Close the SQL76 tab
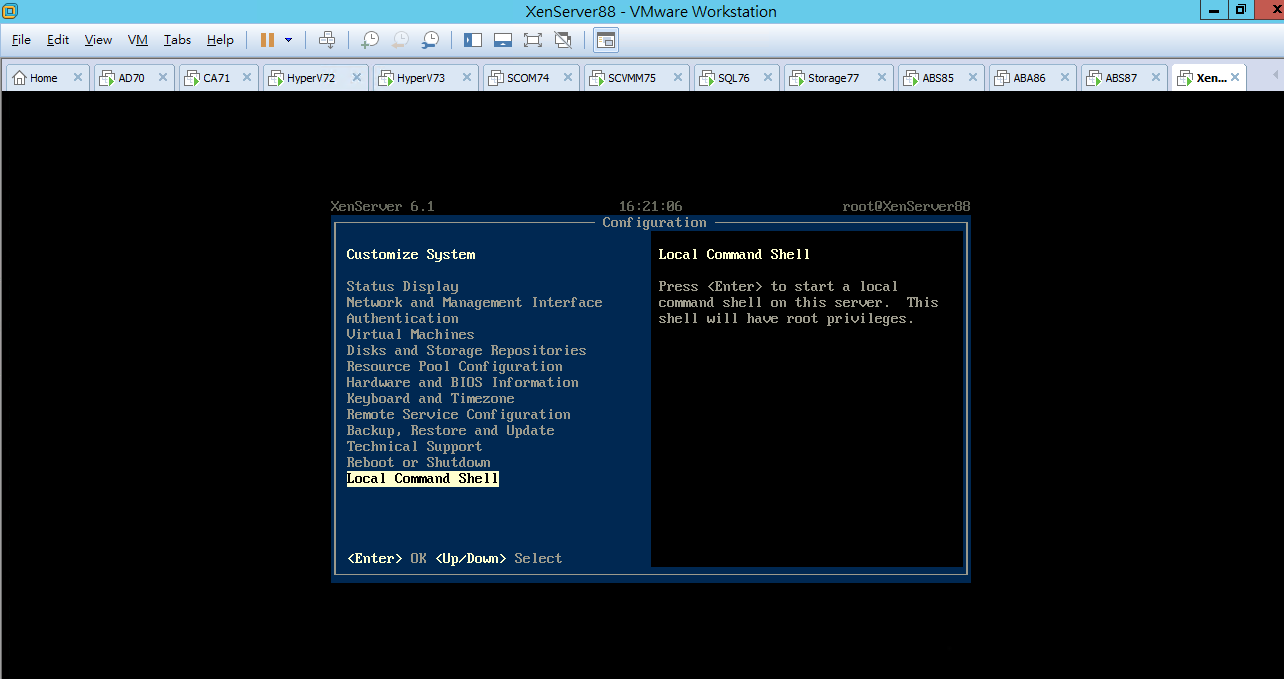Viewport: 1285px width, 679px height. pyautogui.click(x=770, y=78)
